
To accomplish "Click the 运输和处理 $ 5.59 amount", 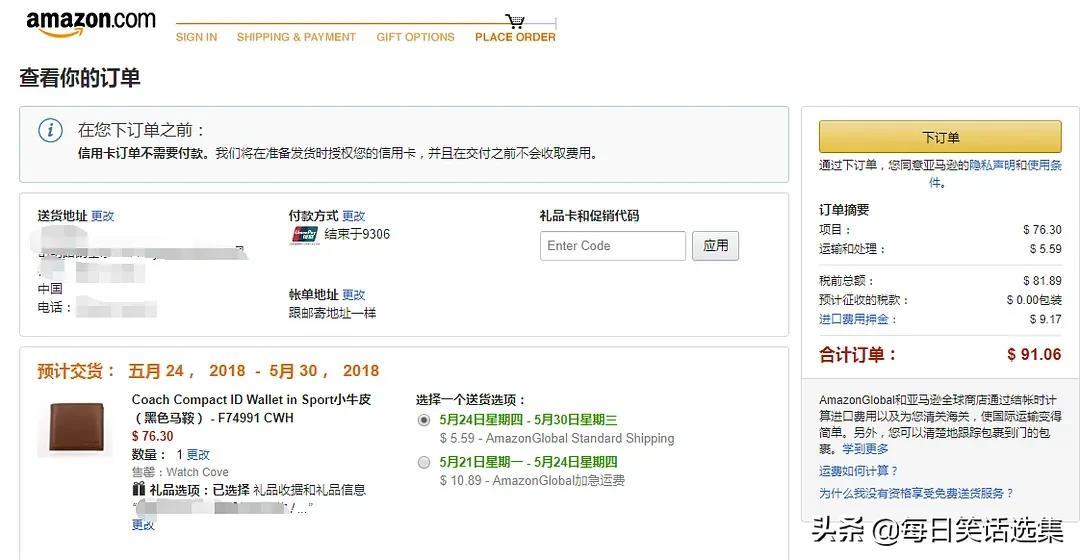I will click(x=1046, y=249).
